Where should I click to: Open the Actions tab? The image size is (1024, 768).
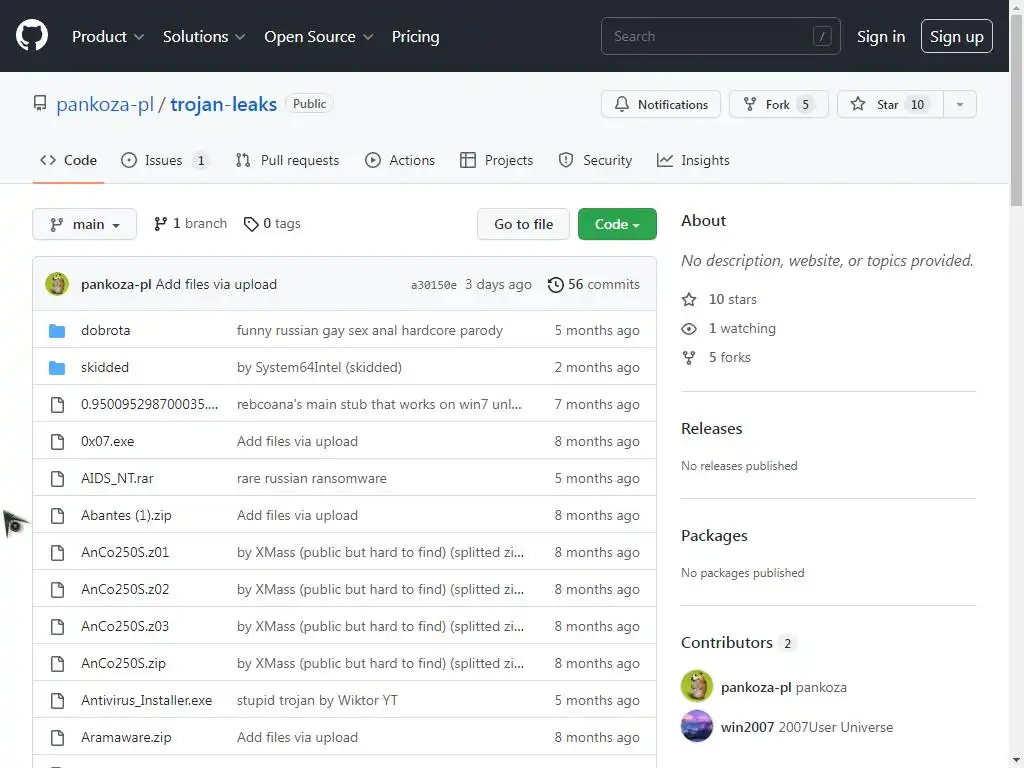click(400, 160)
